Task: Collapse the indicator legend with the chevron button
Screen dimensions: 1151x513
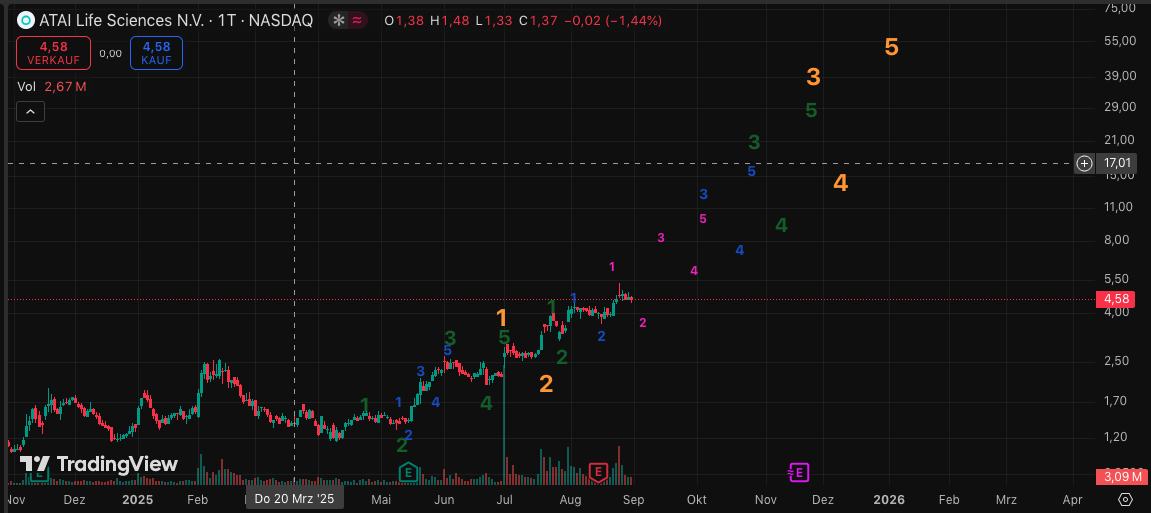Action: pyautogui.click(x=30, y=112)
